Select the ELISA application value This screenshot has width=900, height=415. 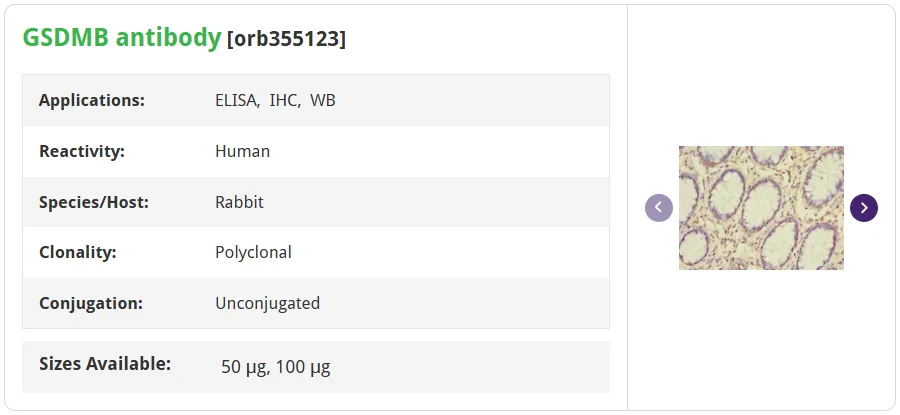pyautogui.click(x=238, y=101)
